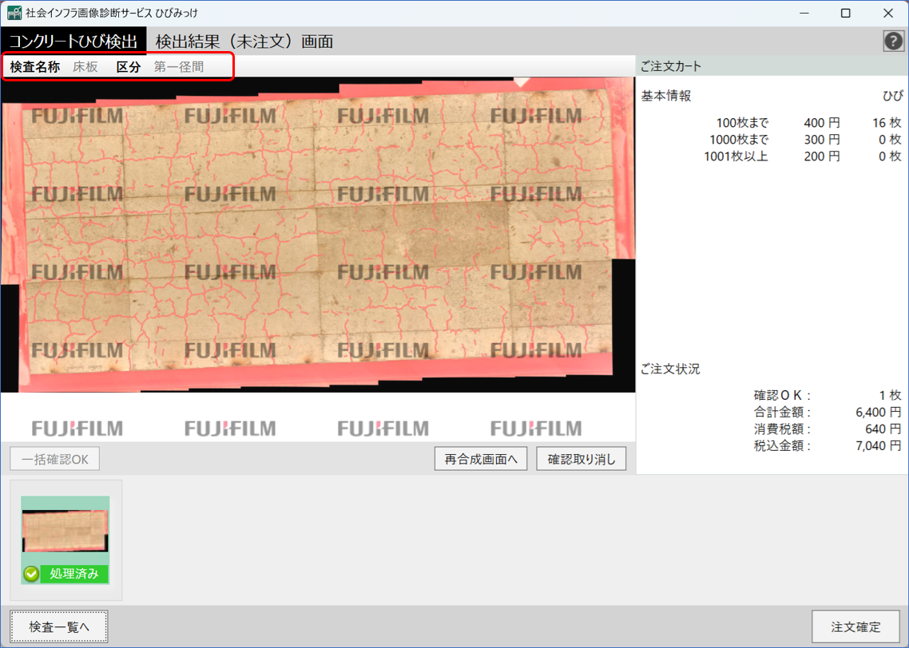Click the ご注文状況 heading
The width and height of the screenshot is (909, 648).
click(670, 369)
